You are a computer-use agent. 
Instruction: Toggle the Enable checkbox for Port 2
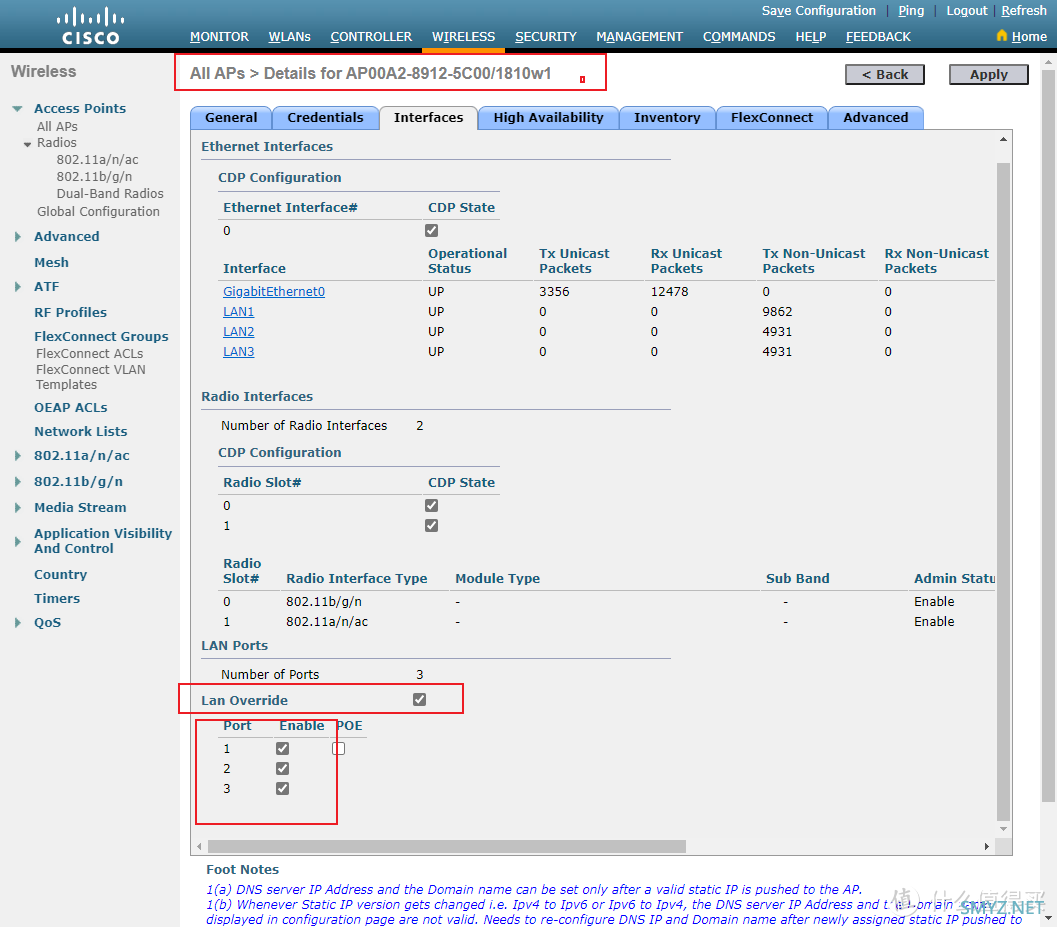click(x=282, y=768)
